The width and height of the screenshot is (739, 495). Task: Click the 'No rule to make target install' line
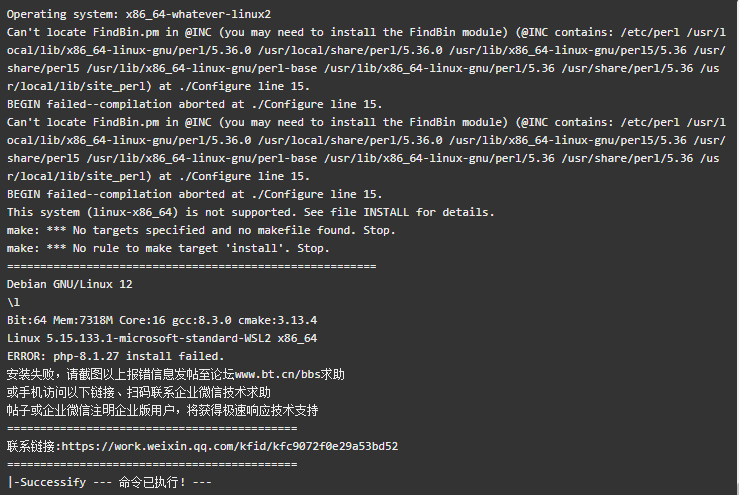pyautogui.click(x=168, y=248)
